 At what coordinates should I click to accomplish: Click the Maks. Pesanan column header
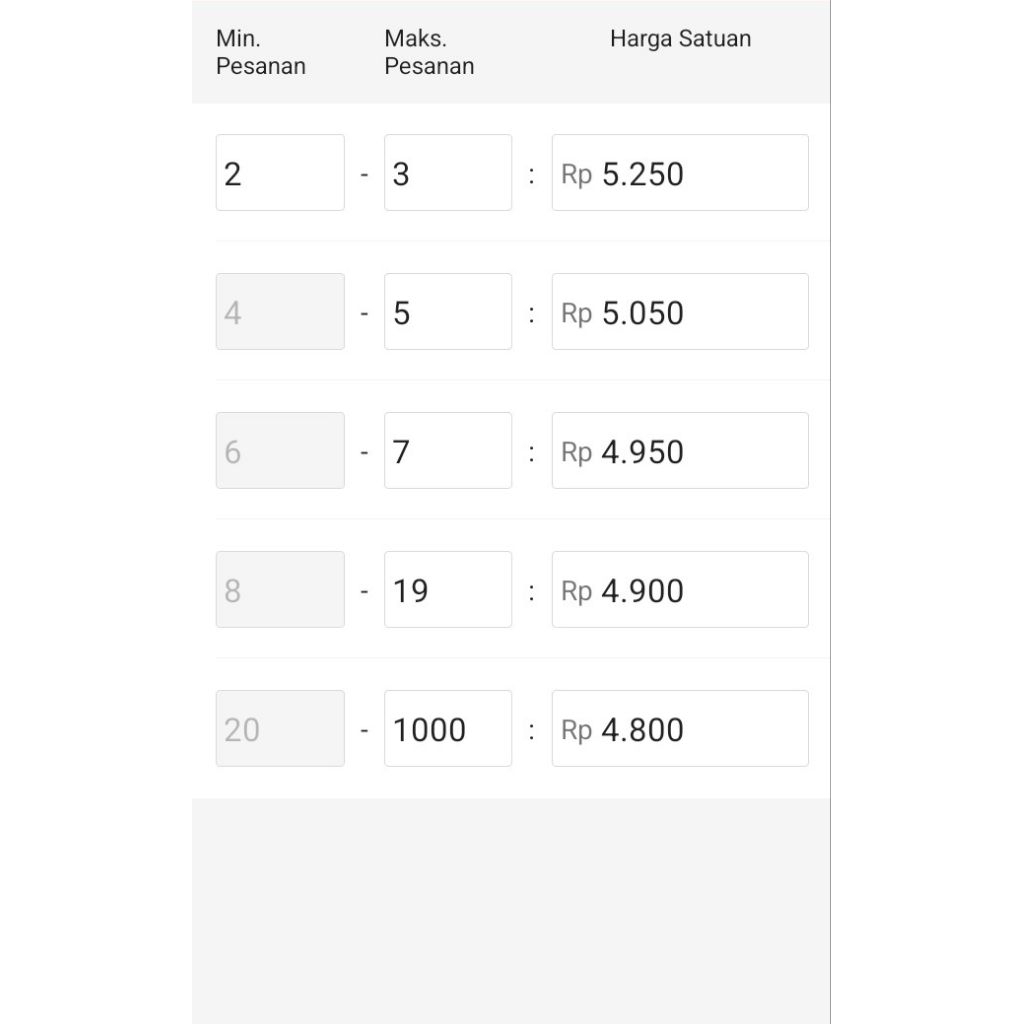coord(429,53)
